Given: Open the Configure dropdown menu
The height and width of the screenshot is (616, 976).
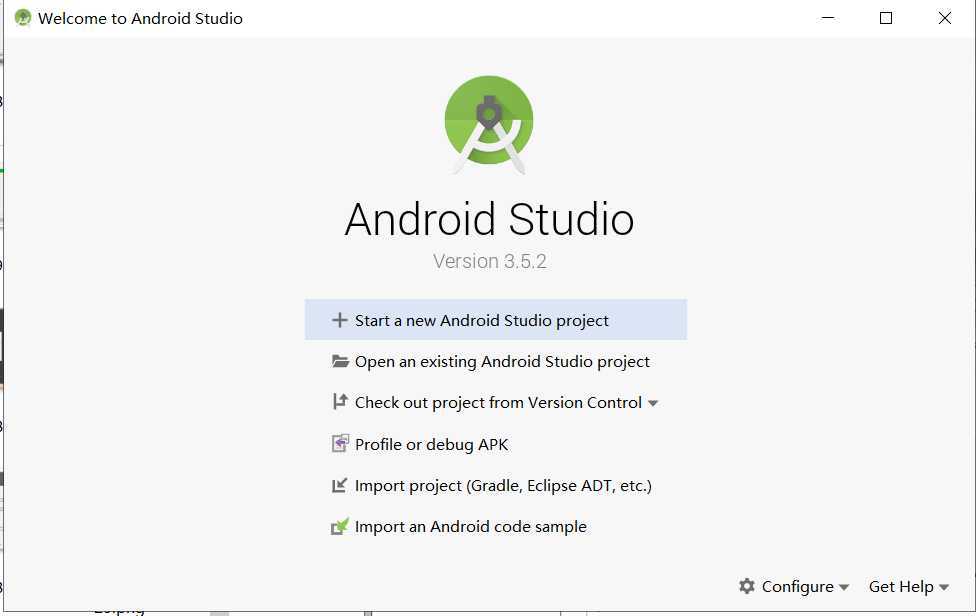Looking at the screenshot, I should [794, 586].
